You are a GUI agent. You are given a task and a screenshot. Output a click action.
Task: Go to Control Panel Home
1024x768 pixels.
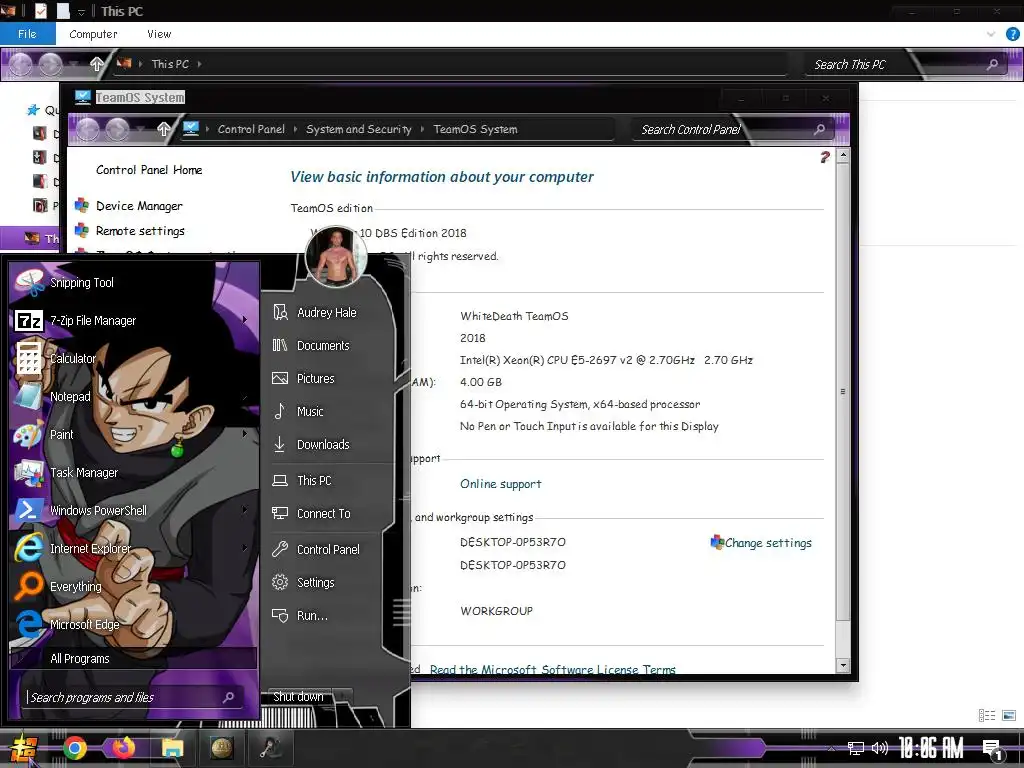tap(149, 170)
